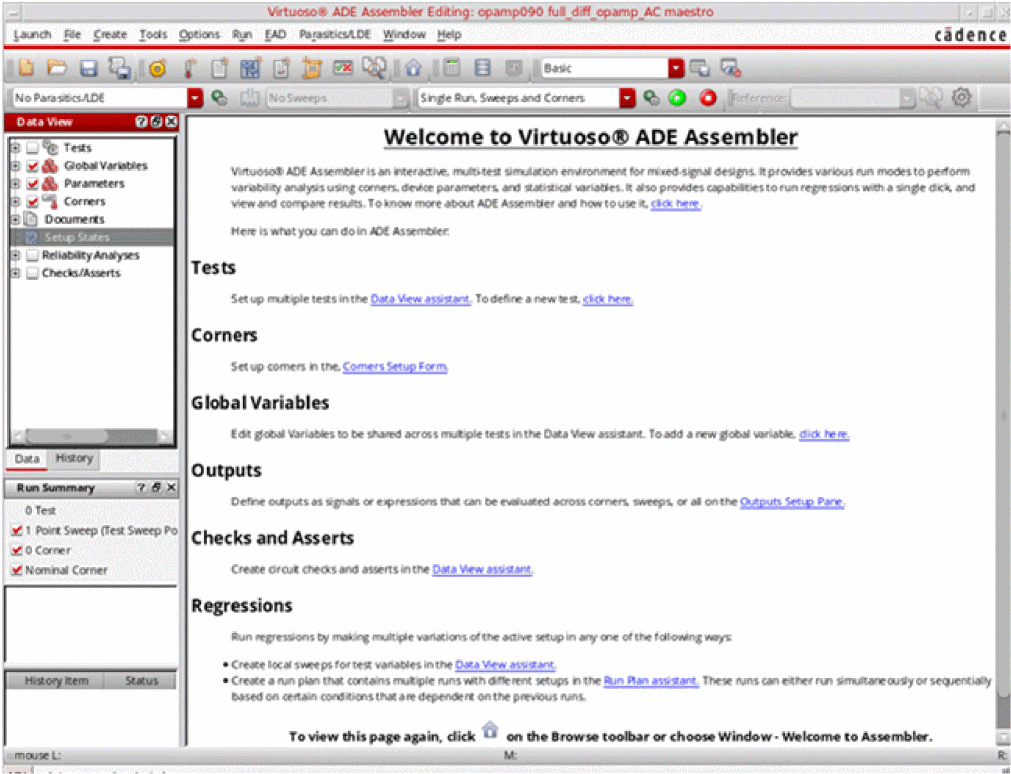Click the stacked database toolbar icon
Viewport: 1011px width, 774px height.
482,68
